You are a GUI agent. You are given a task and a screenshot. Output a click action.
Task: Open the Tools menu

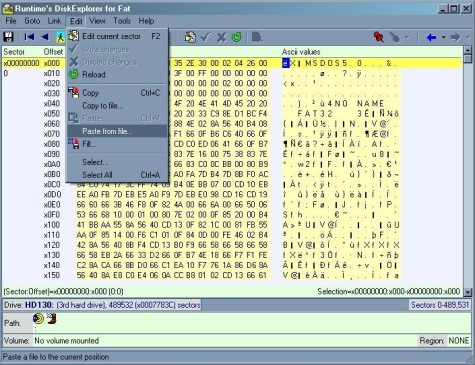point(122,21)
